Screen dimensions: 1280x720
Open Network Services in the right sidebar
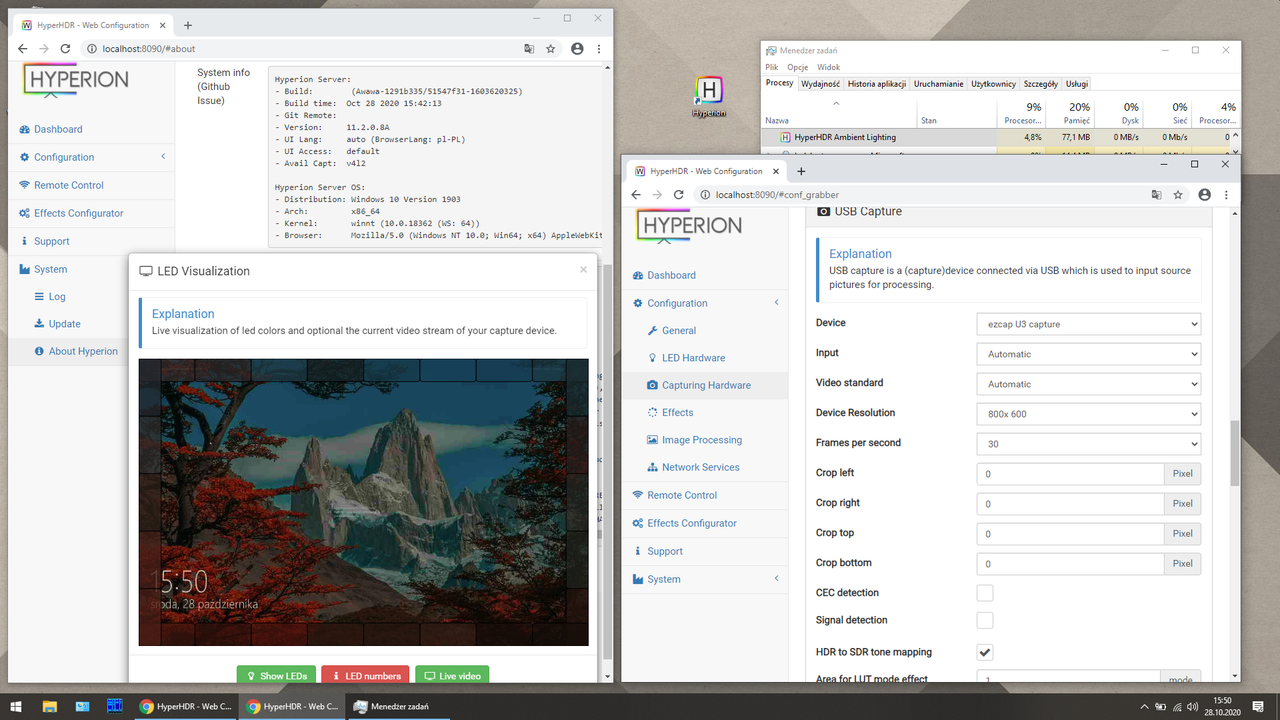701,467
